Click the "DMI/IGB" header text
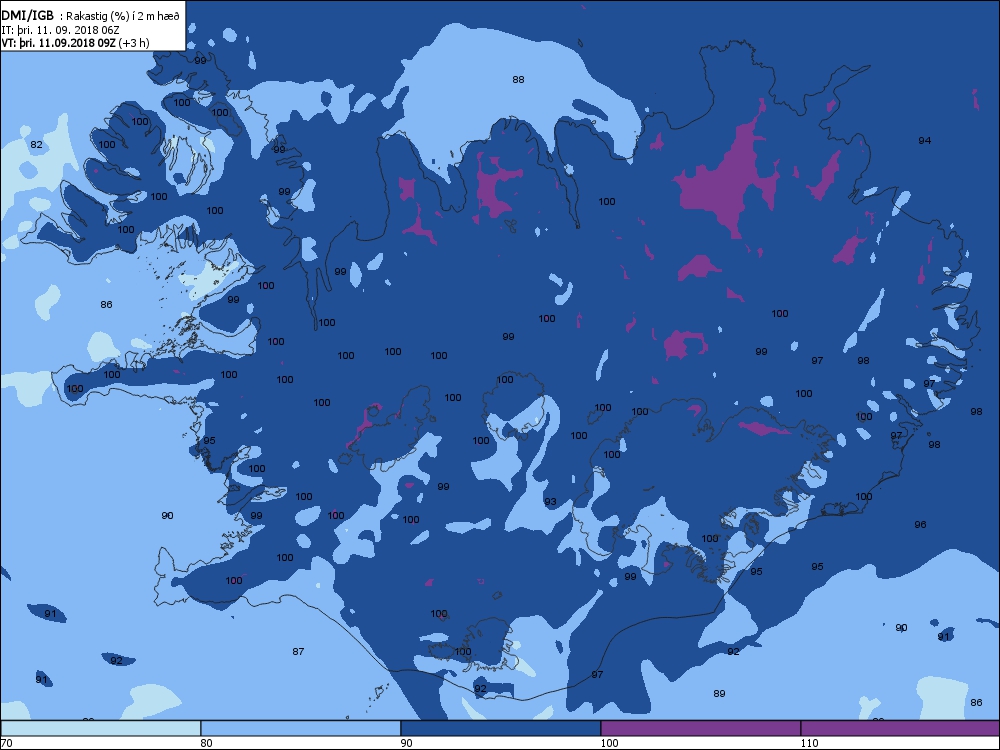 point(28,16)
